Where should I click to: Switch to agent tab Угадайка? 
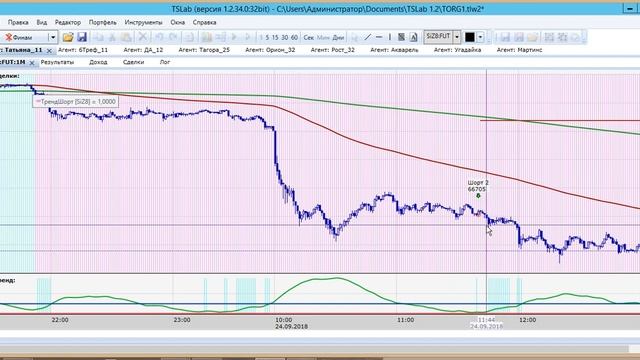[x=458, y=50]
